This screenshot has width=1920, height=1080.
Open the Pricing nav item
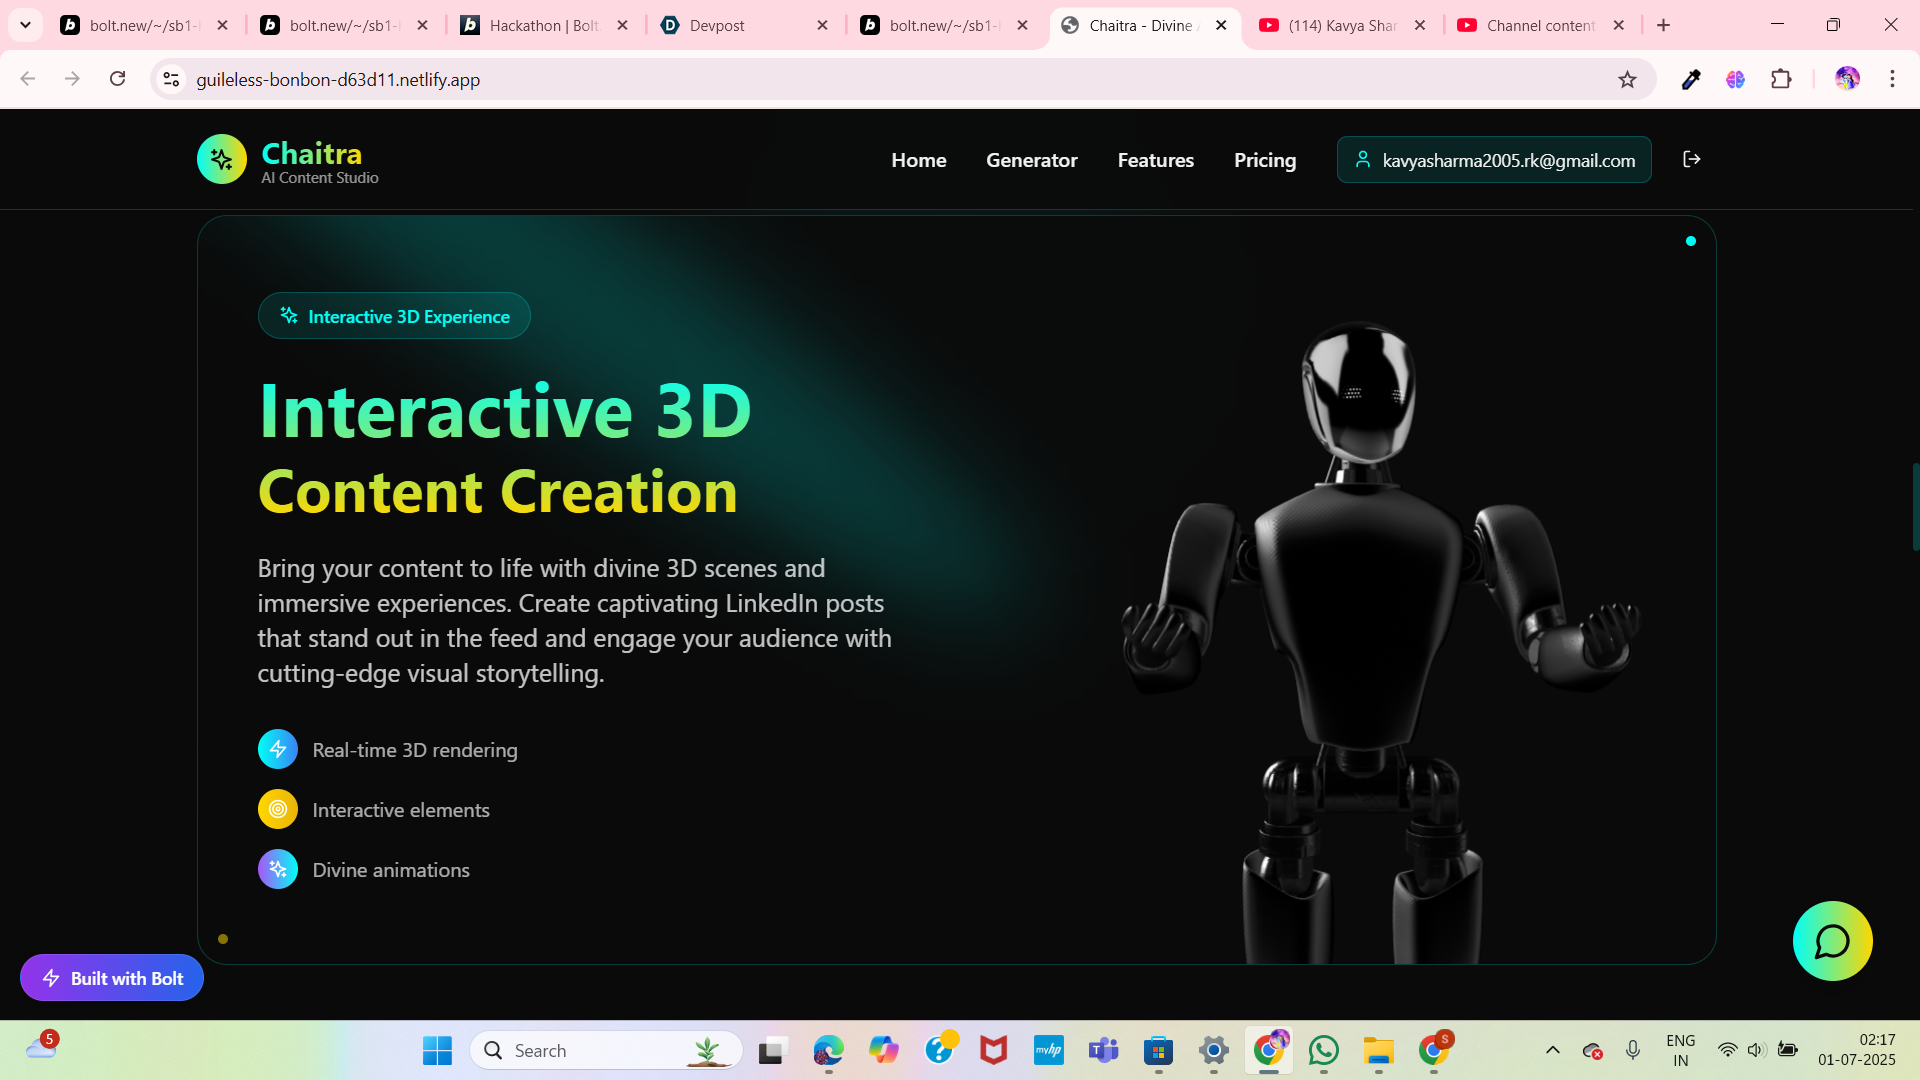(1264, 160)
